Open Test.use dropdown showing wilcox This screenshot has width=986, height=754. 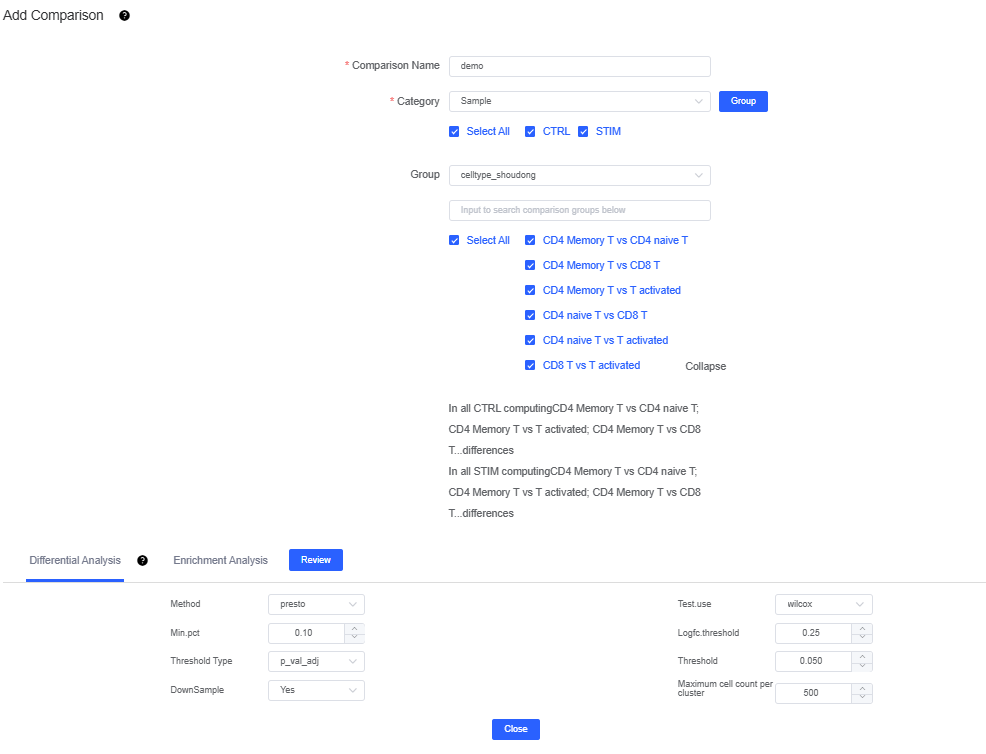823,604
